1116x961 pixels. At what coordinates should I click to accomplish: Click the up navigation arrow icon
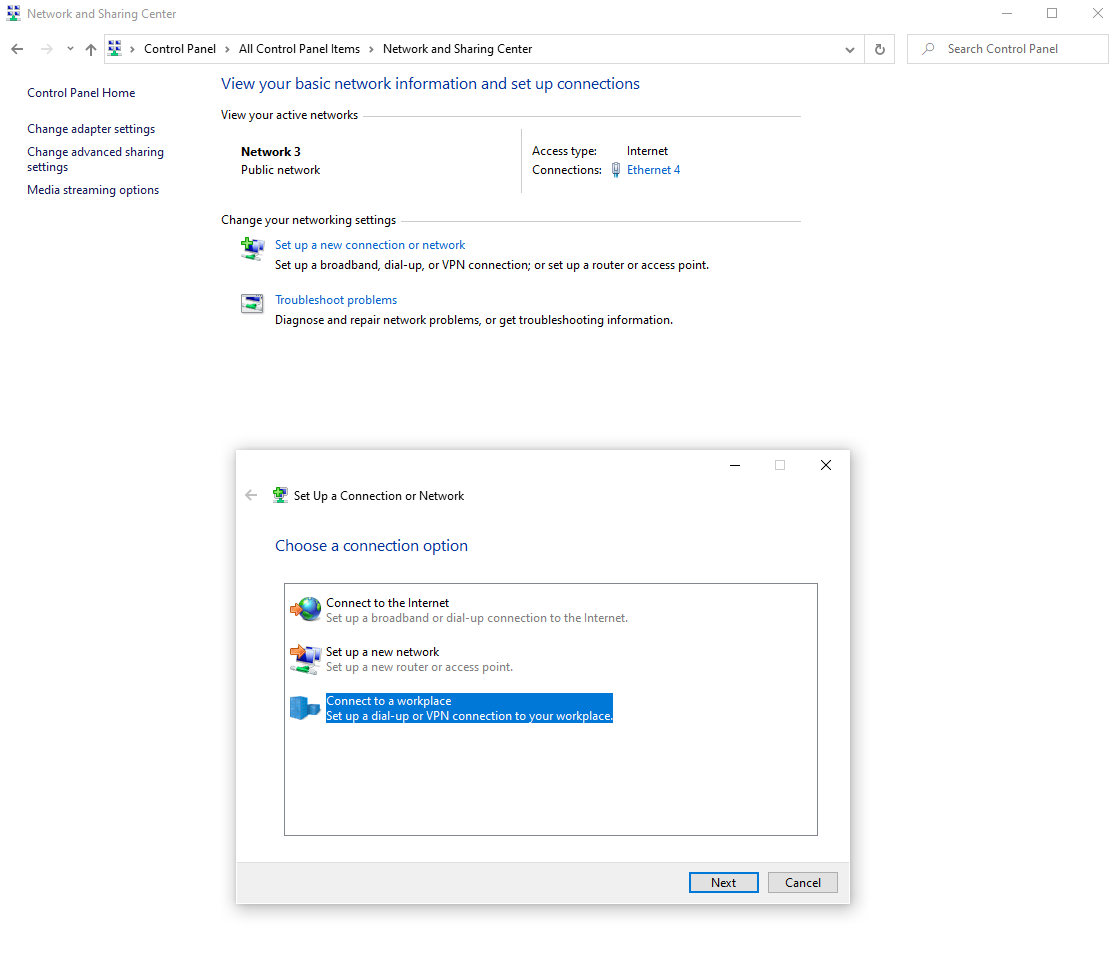(90, 48)
